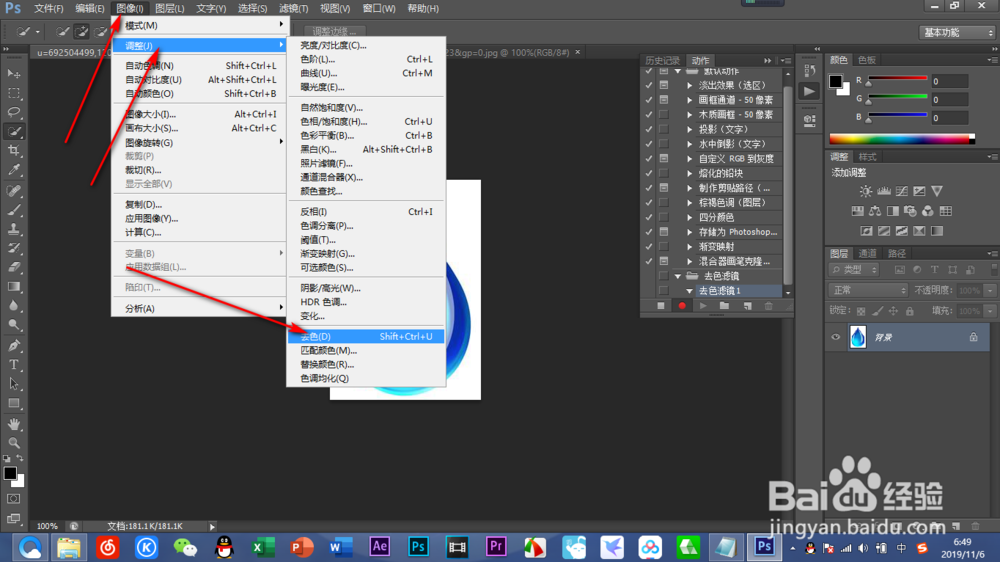Add a Brightness/Contrast adjustment (sun icon)

point(865,191)
